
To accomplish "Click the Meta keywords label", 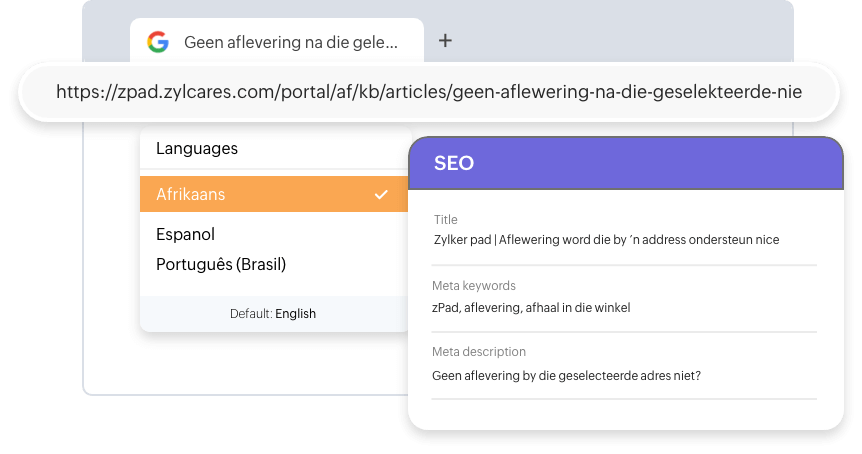I will (x=474, y=286).
